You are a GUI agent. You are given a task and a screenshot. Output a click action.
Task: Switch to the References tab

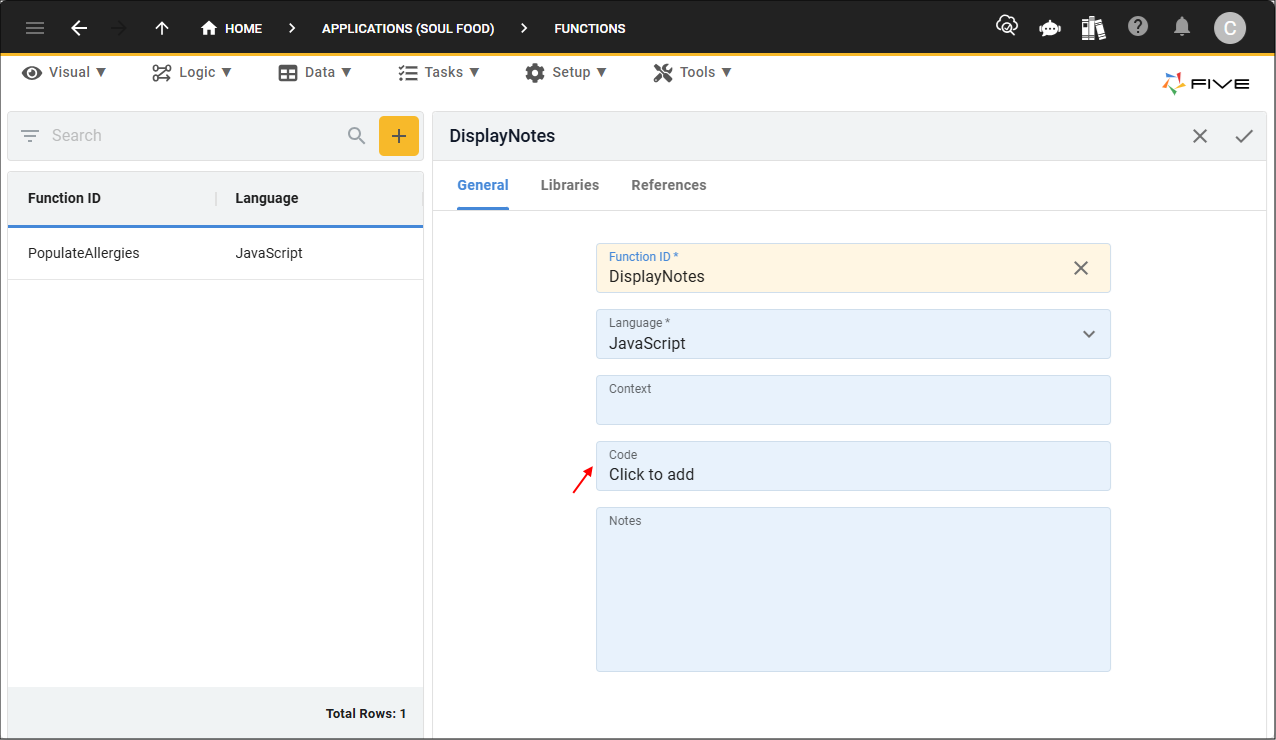pyautogui.click(x=669, y=185)
